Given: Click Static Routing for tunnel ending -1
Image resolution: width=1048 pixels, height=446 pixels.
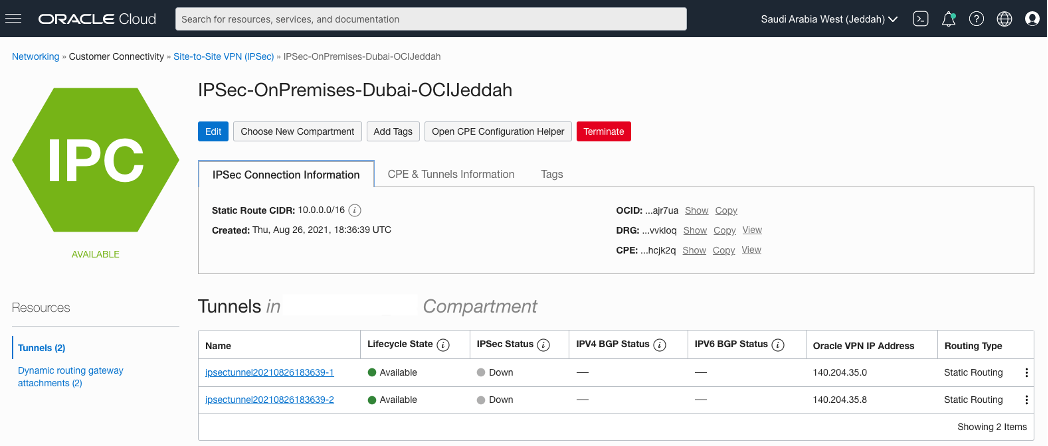Looking at the screenshot, I should [x=973, y=372].
